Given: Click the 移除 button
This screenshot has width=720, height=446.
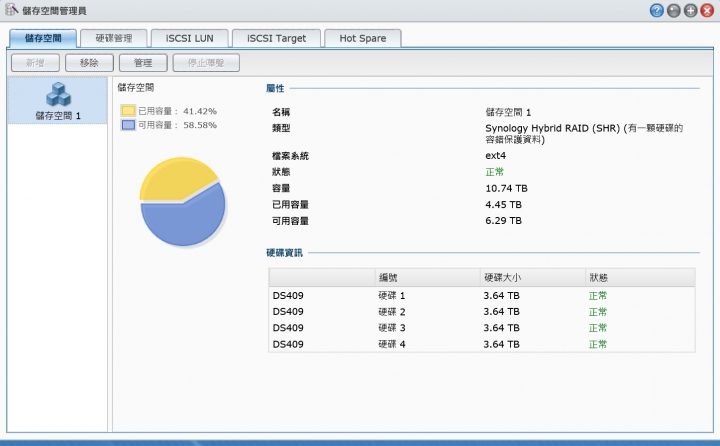Looking at the screenshot, I should pyautogui.click(x=89, y=62).
